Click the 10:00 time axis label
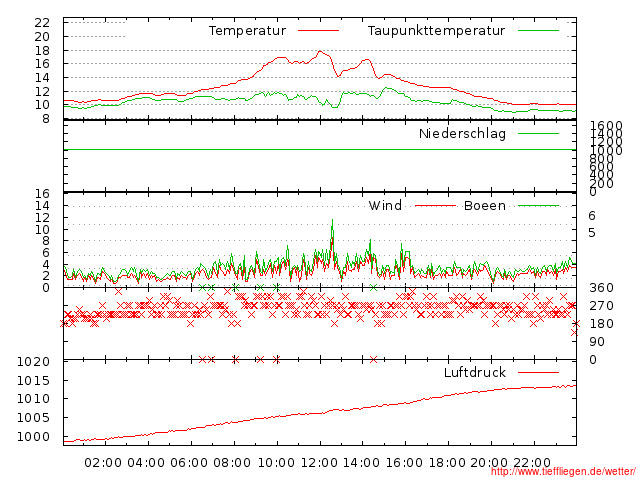The width and height of the screenshot is (640, 480). [276, 463]
